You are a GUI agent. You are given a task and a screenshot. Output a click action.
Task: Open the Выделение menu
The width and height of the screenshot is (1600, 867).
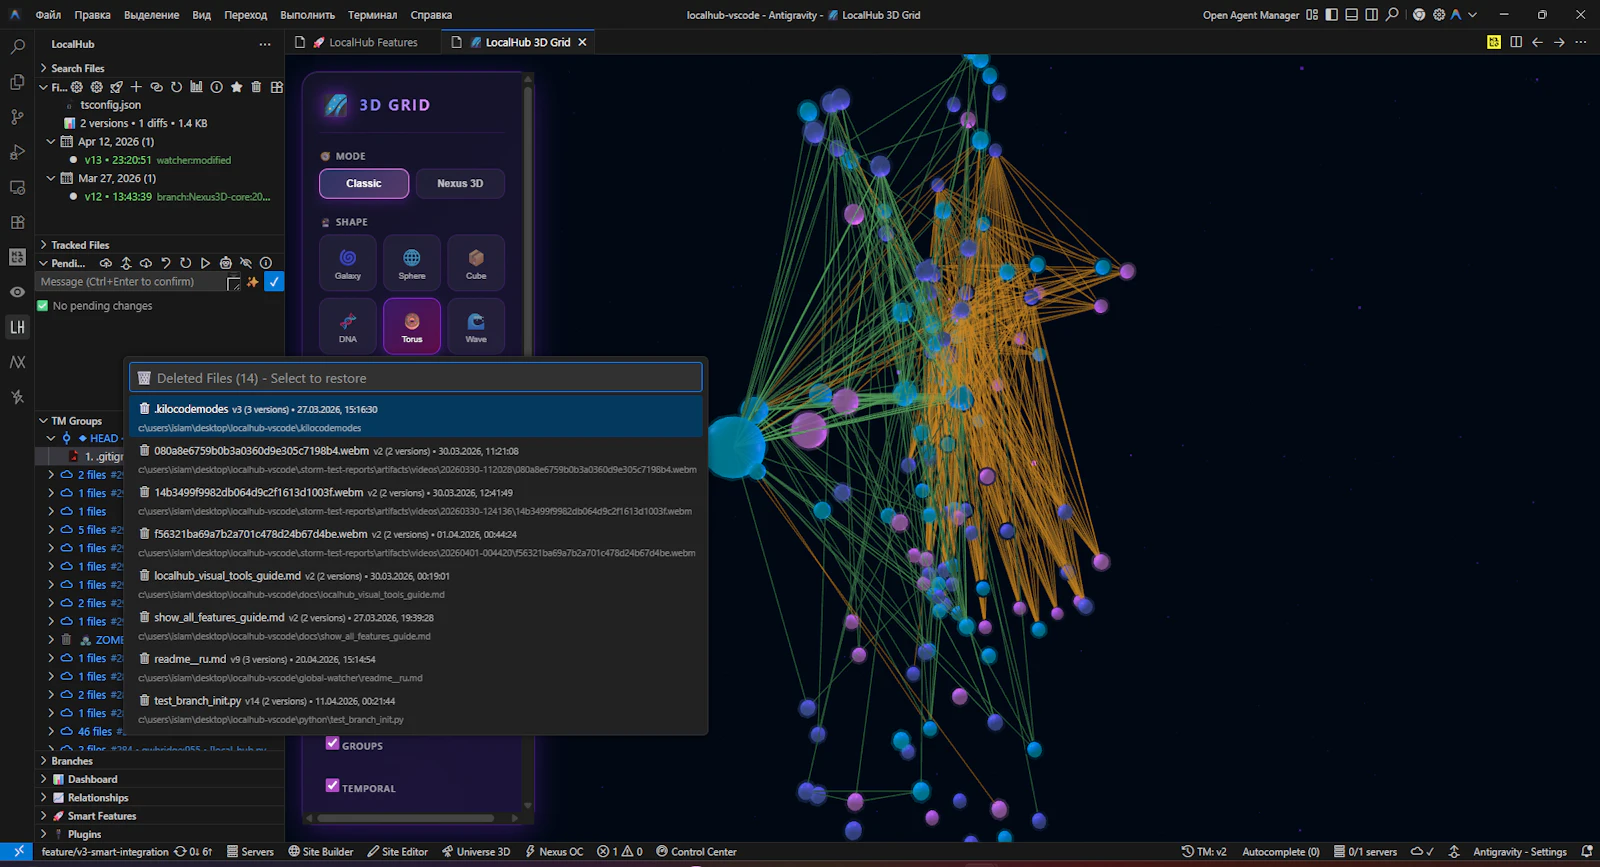click(152, 15)
